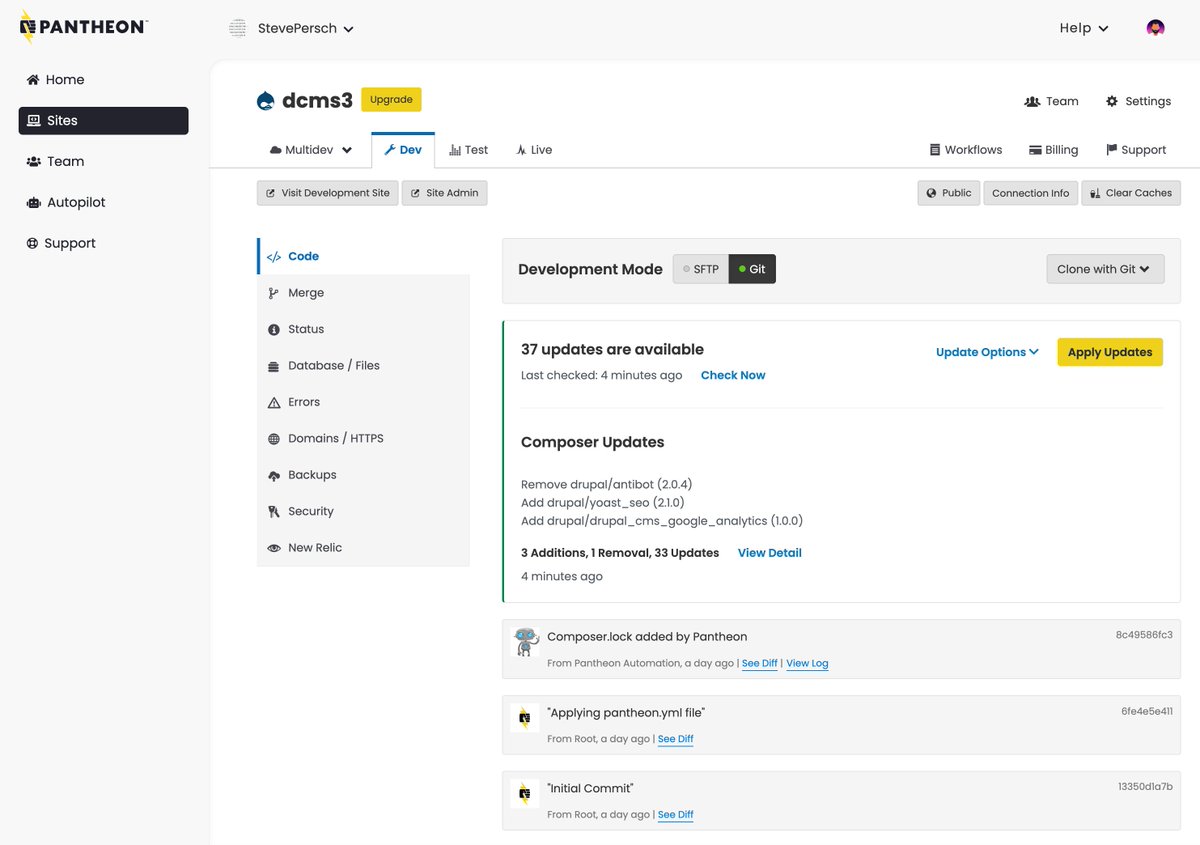The image size is (1200, 845).
Task: Click the Apply Updates button
Action: [x=1110, y=352]
